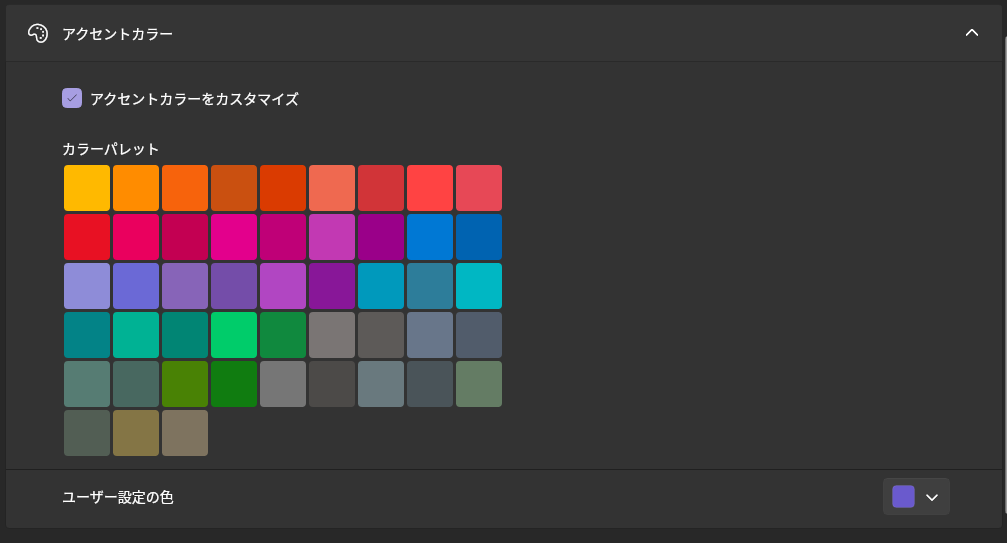The image size is (1007, 543).
Task: Pick the darkest navy blue swatch
Action: 479,237
